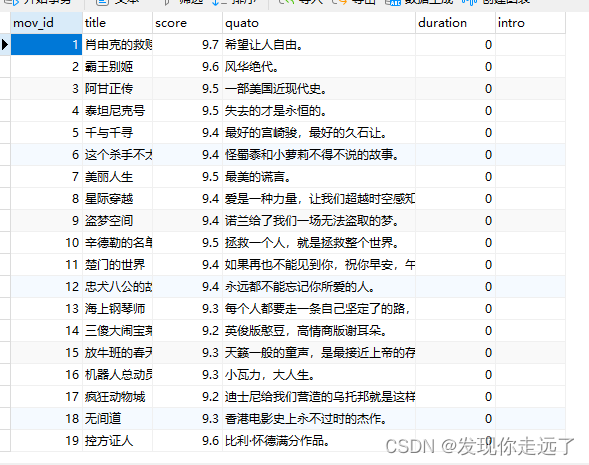
Task: Select the duration column header
Action: pos(455,23)
